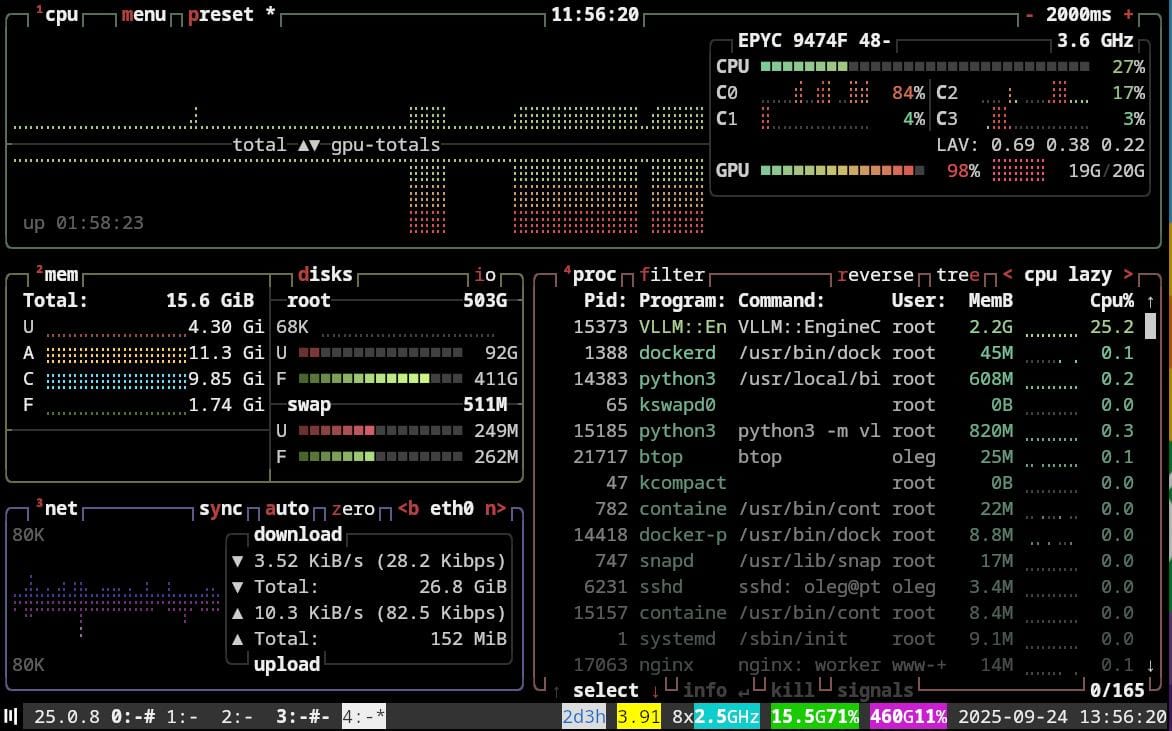1172x731 pixels.
Task: Select the dockerd process row
Action: (853, 353)
